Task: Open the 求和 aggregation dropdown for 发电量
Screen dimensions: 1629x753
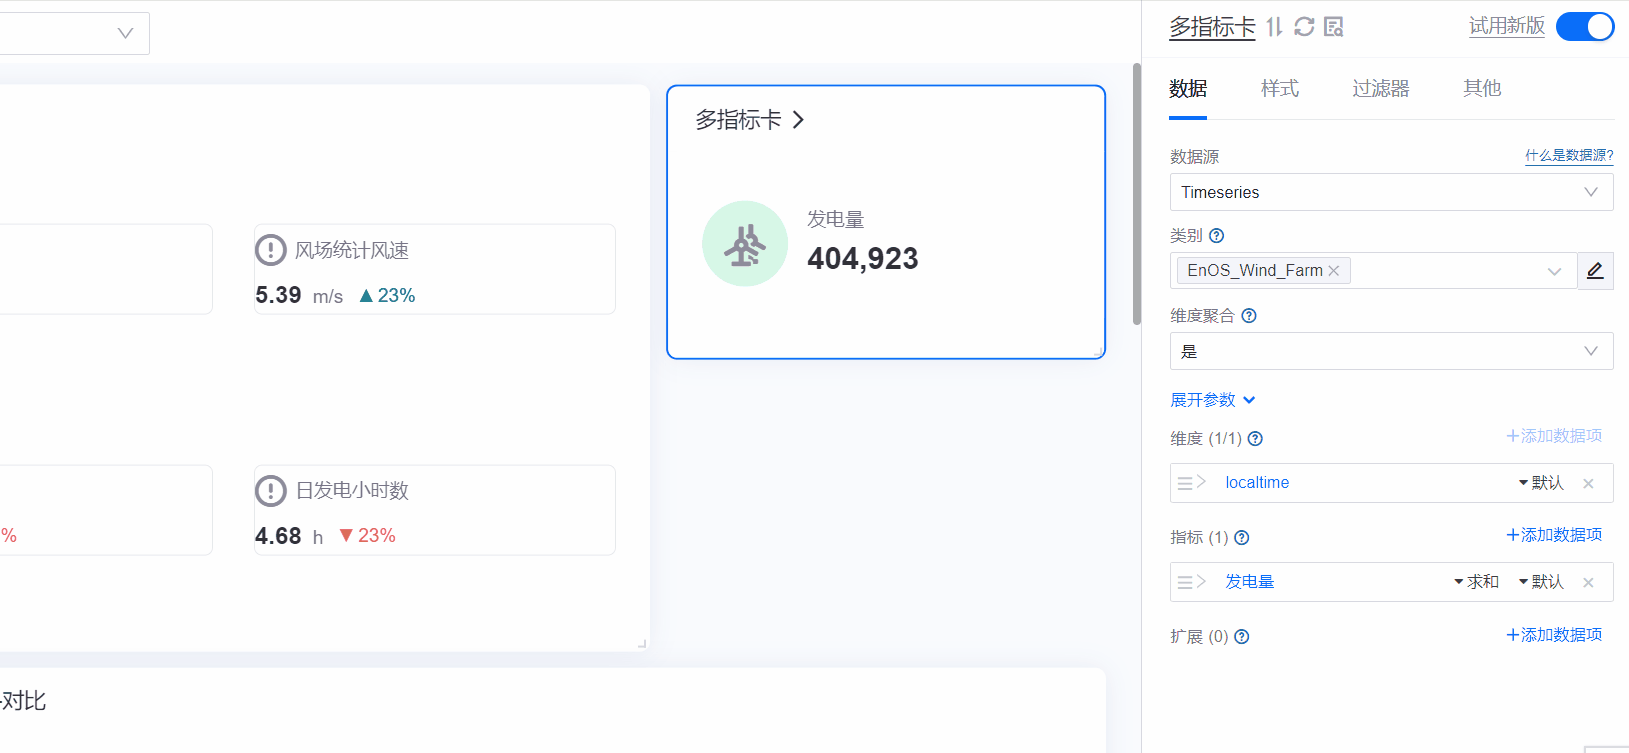Action: [1476, 582]
